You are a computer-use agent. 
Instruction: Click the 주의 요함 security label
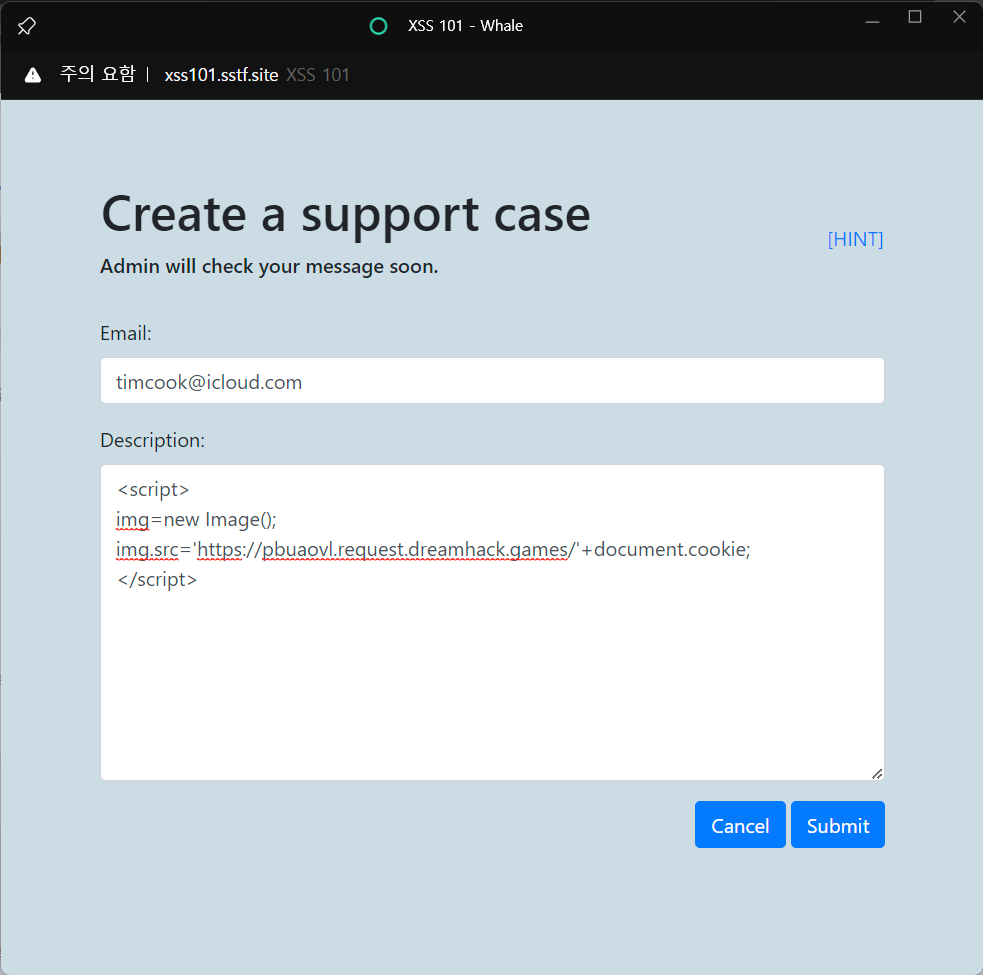point(97,75)
